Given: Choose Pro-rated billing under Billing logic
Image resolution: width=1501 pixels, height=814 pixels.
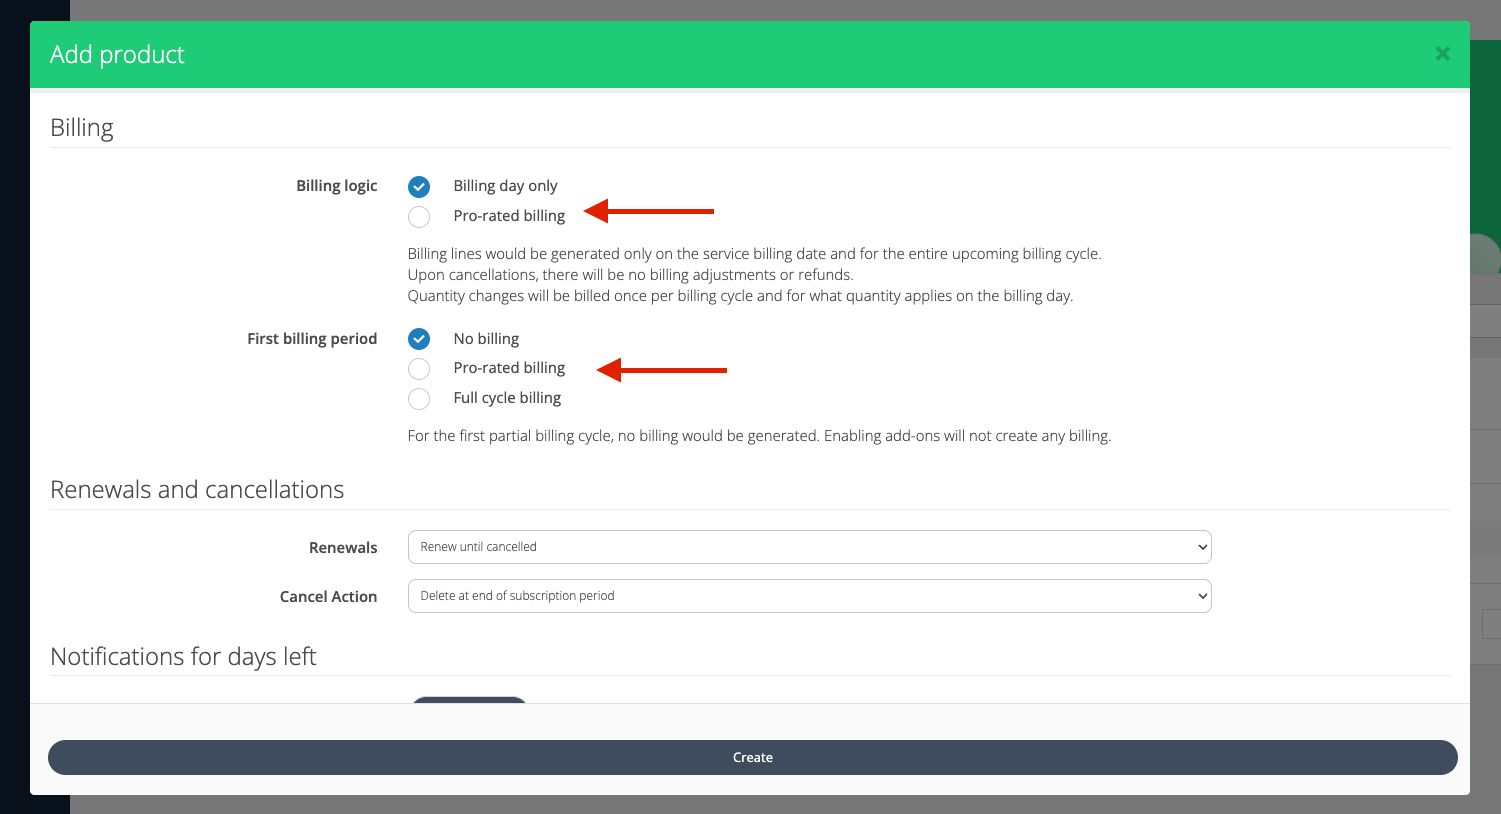Looking at the screenshot, I should (419, 217).
